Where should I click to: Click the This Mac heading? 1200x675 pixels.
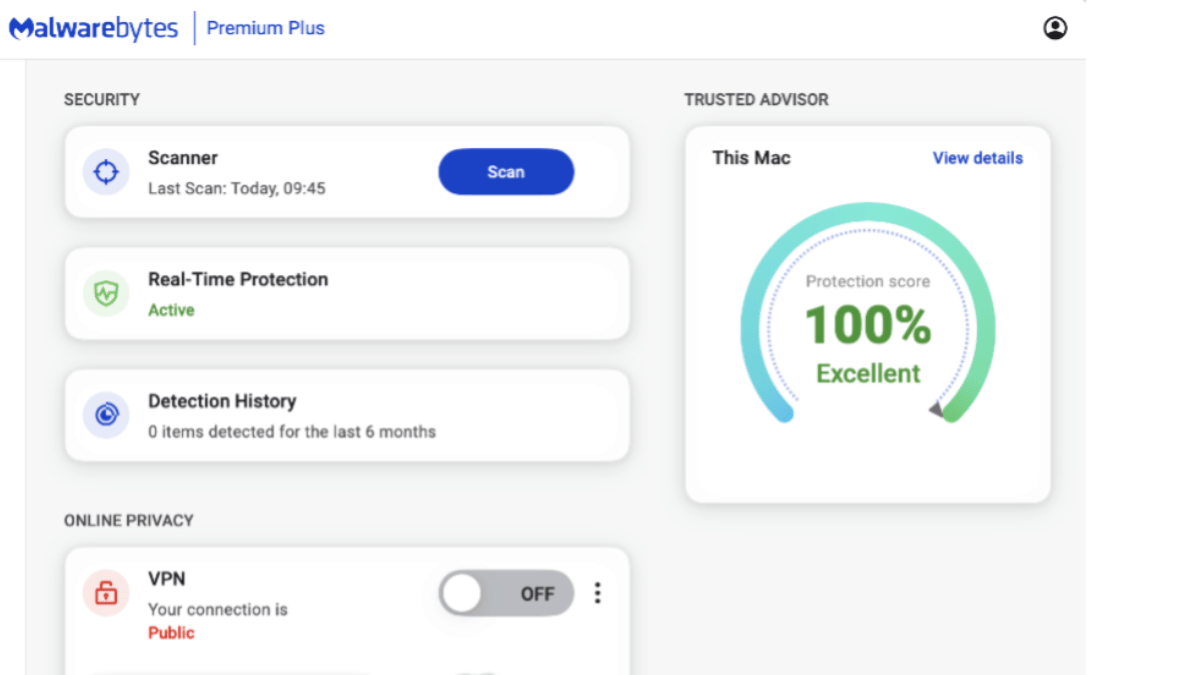click(751, 158)
